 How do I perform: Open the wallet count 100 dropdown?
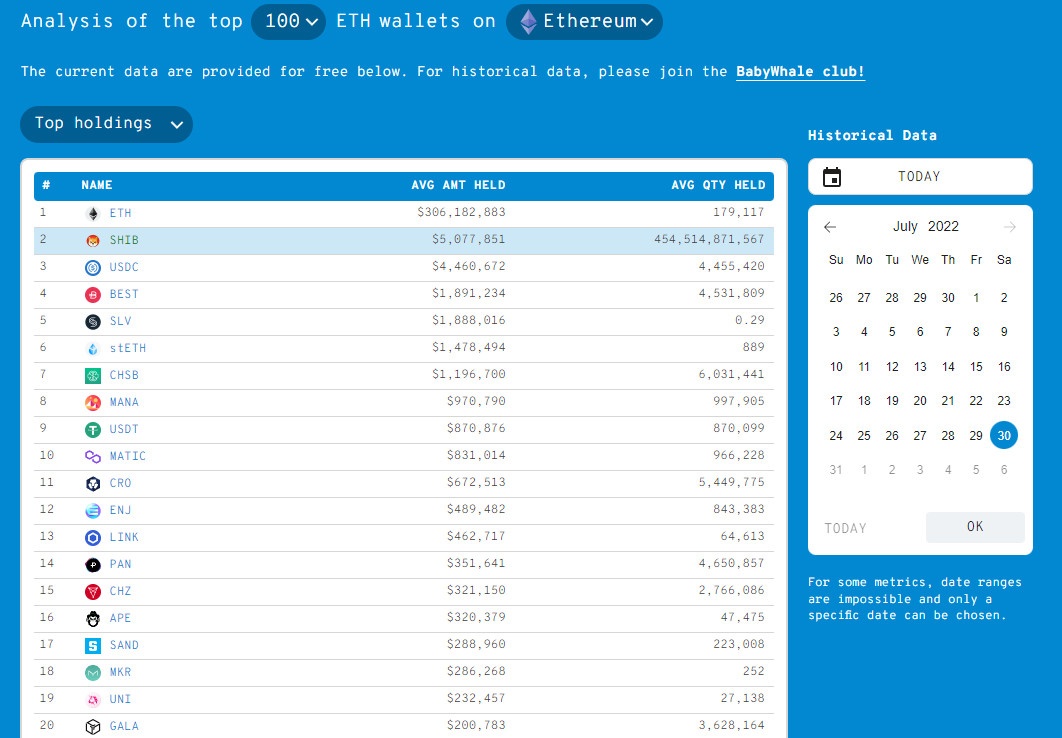[288, 21]
